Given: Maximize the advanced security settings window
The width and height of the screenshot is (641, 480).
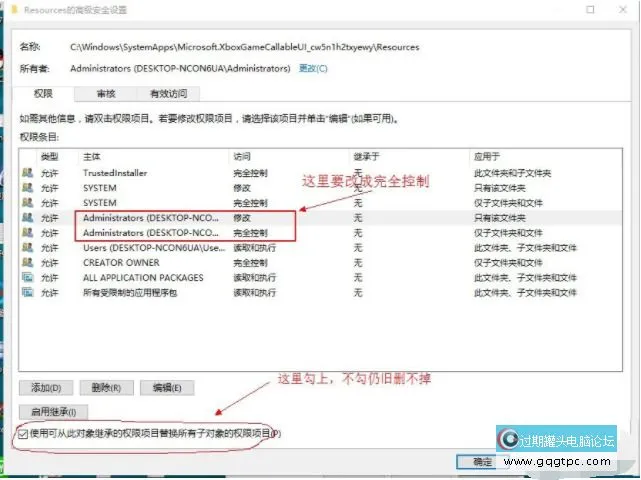Looking at the screenshot, I should click(x=590, y=9).
